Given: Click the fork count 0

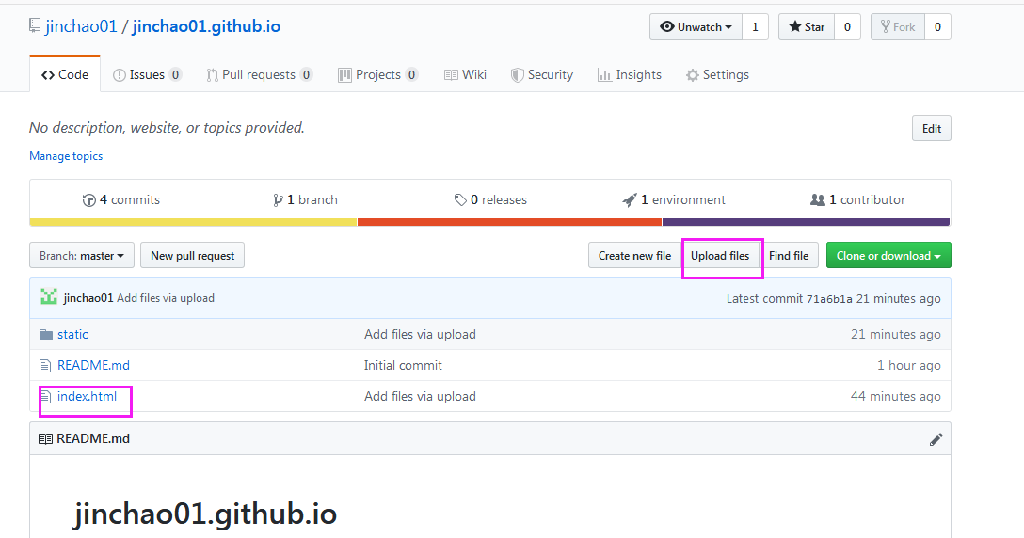Looking at the screenshot, I should pyautogui.click(x=938, y=27).
